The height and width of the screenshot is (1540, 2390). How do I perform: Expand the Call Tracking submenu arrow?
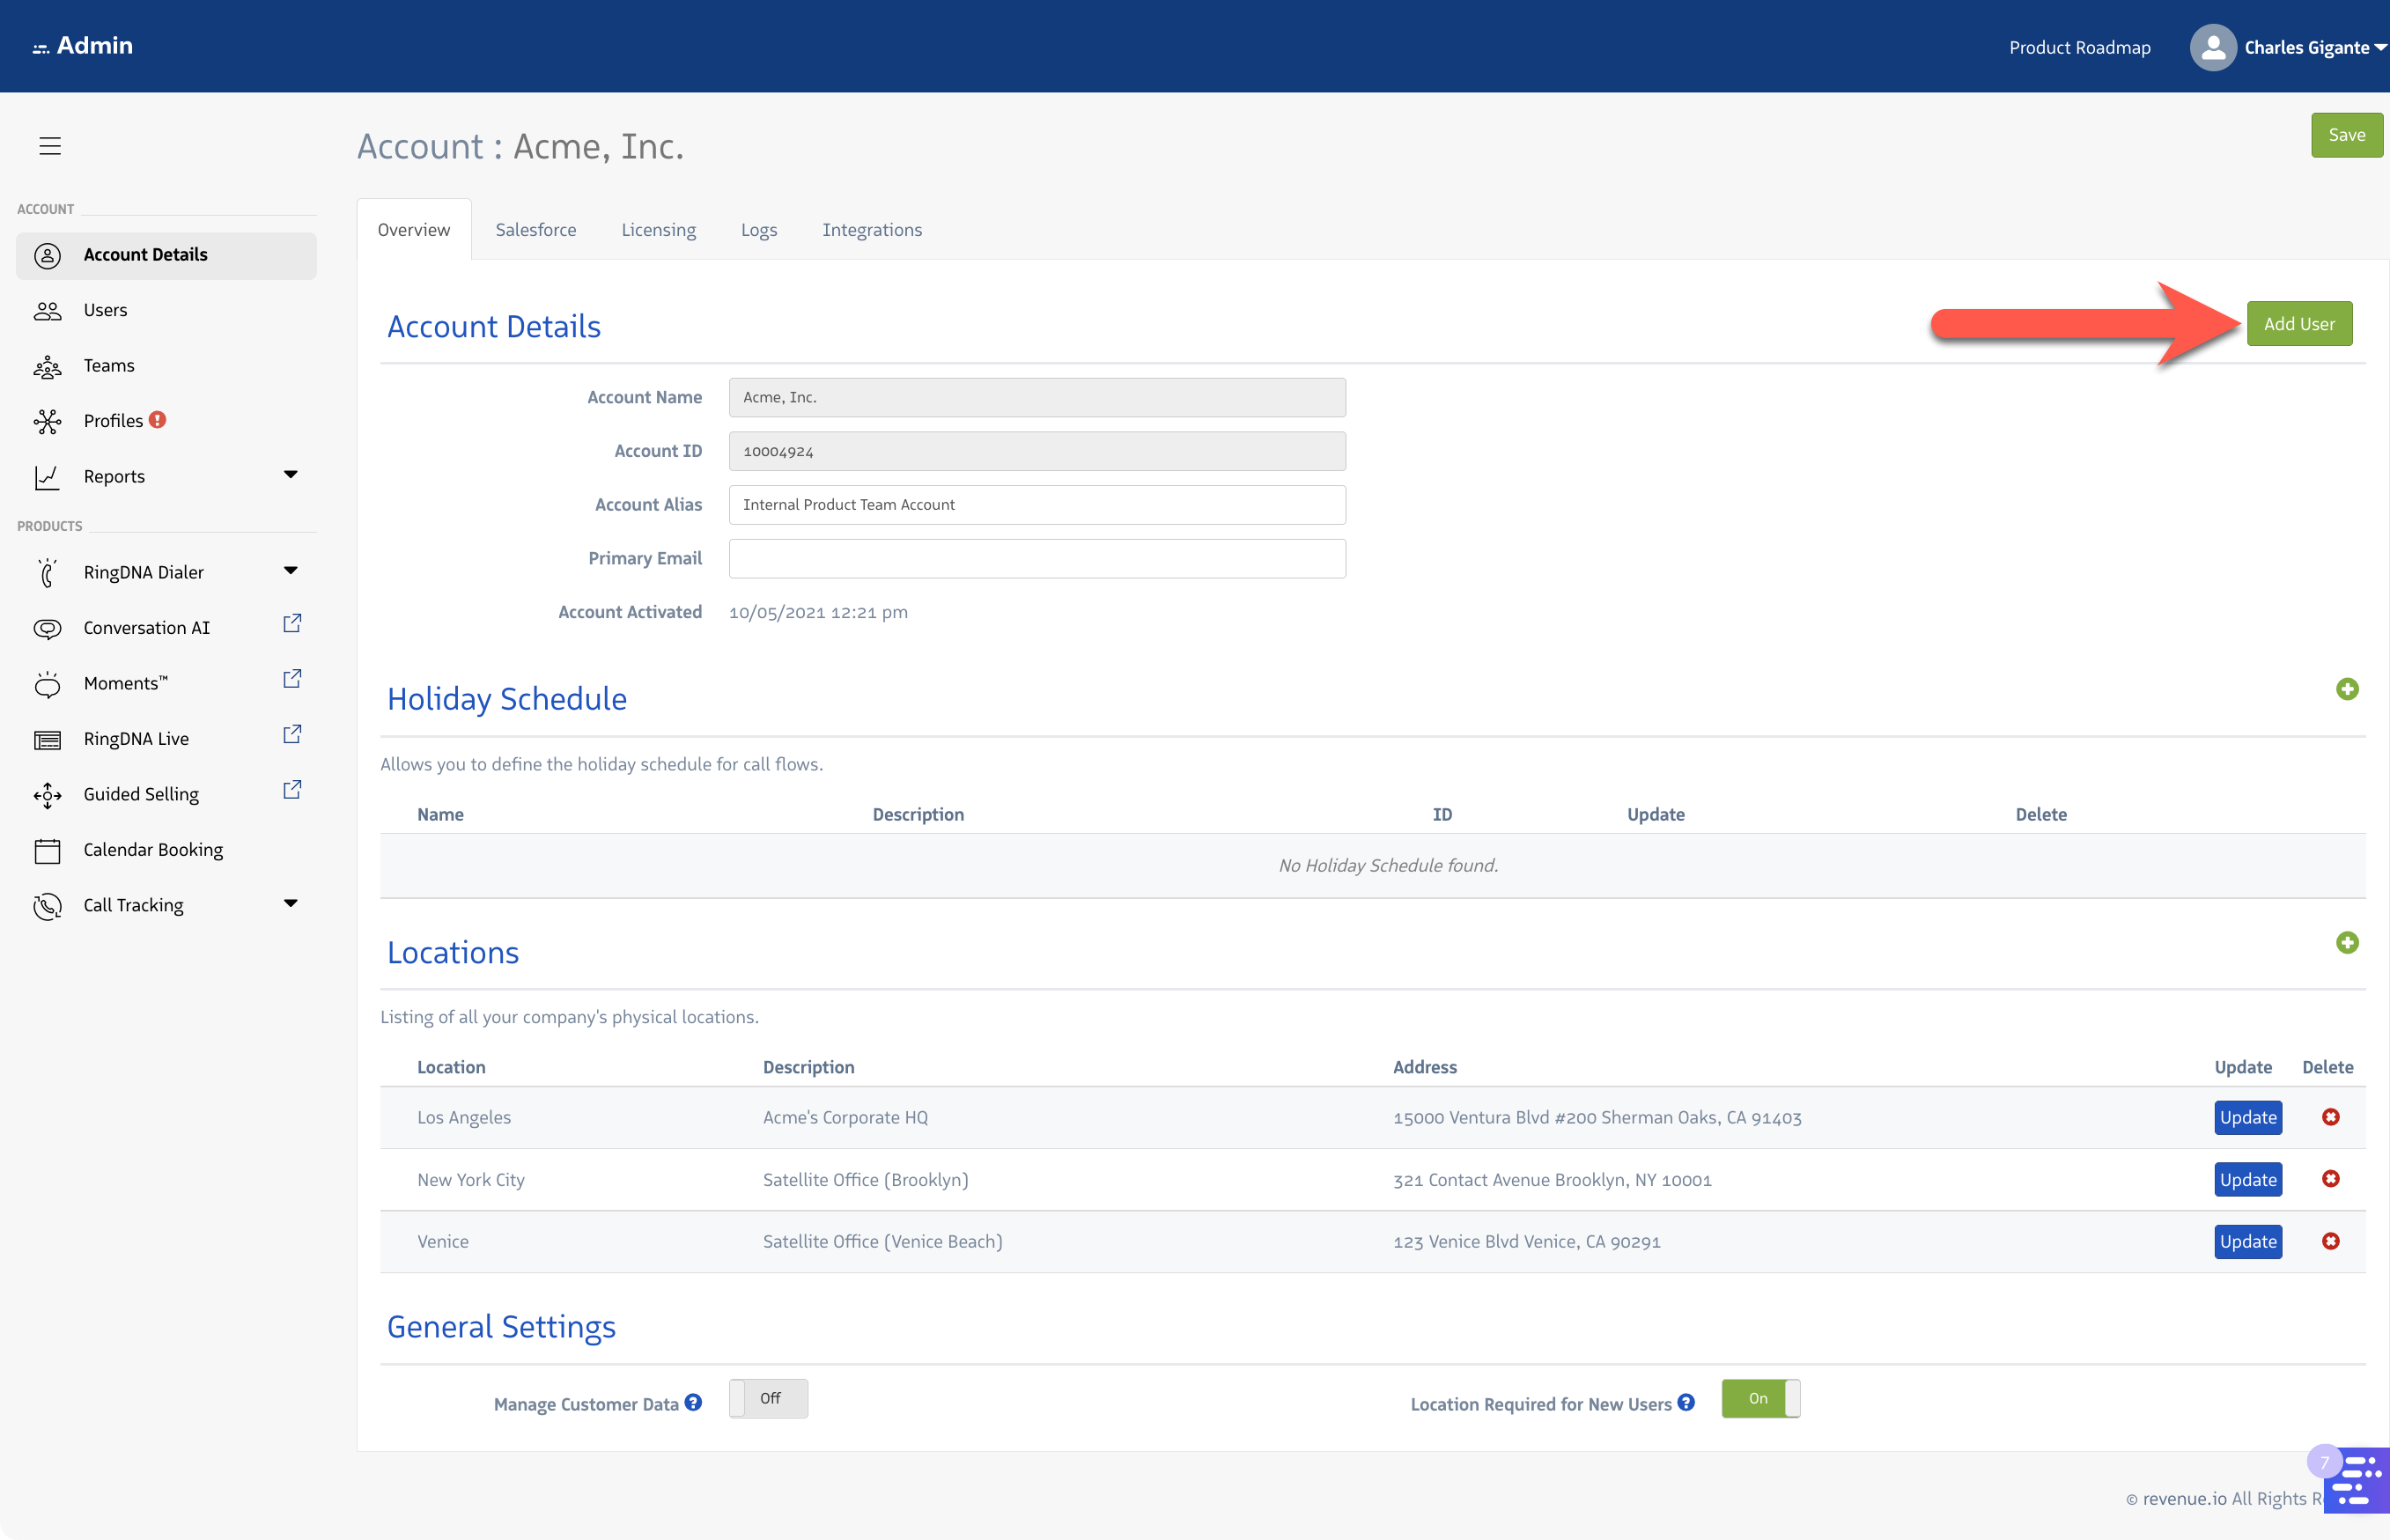click(x=291, y=904)
